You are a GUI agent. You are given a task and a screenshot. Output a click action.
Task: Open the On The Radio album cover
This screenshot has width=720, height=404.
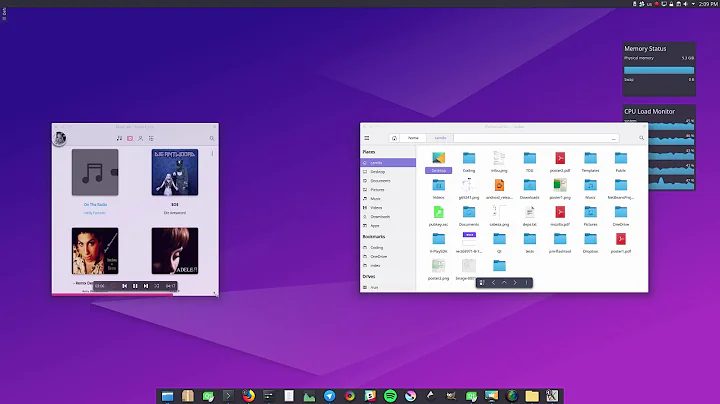pos(95,172)
